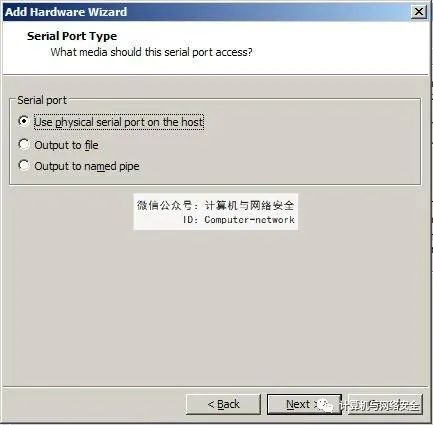433x425 pixels.
Task: Choose the Output to file radio button
Action: point(24,144)
